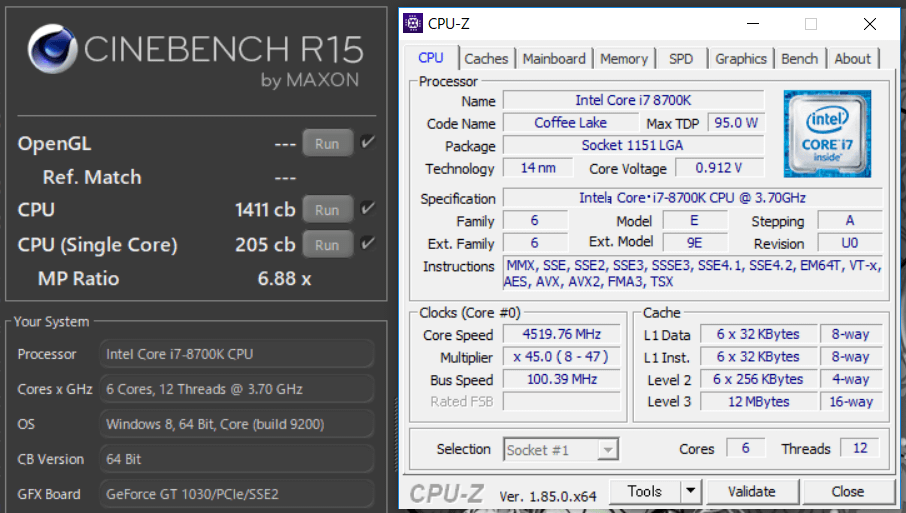The width and height of the screenshot is (906, 513).
Task: Select the CPU tab in CPU-Z
Action: (431, 58)
